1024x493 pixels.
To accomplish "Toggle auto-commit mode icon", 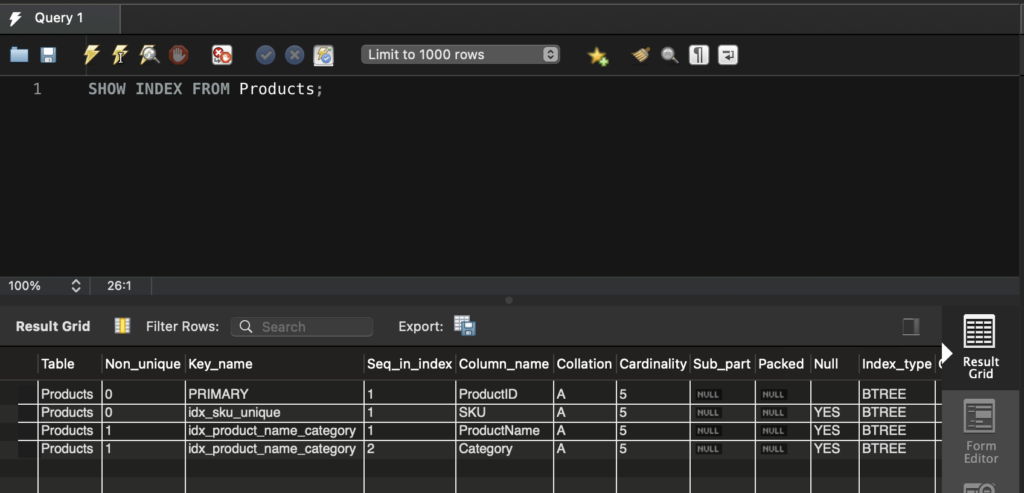I will click(x=323, y=55).
